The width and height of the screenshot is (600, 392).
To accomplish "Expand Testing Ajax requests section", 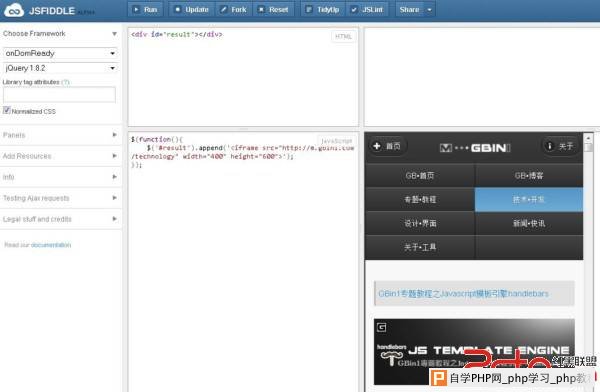I will coord(60,198).
